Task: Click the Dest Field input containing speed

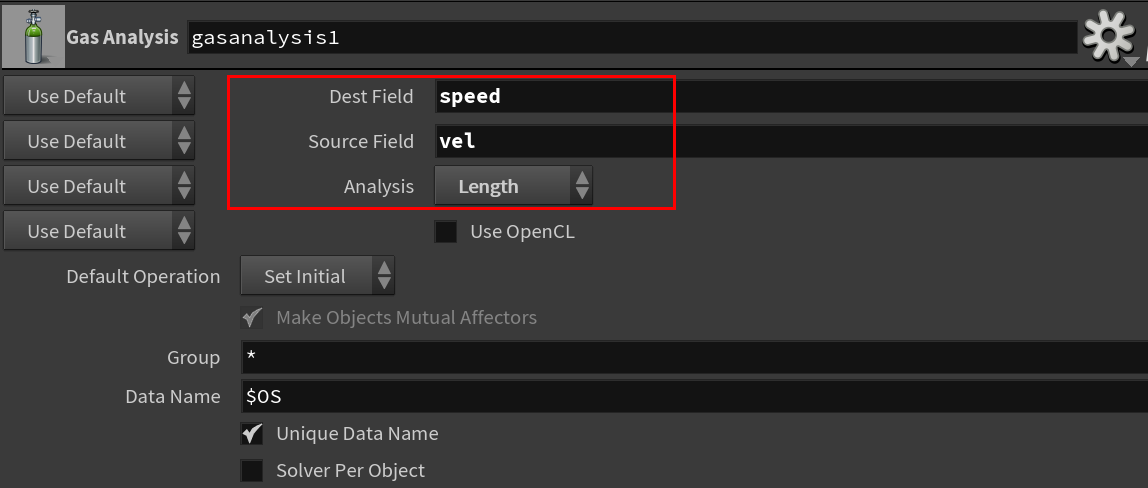Action: [791, 97]
